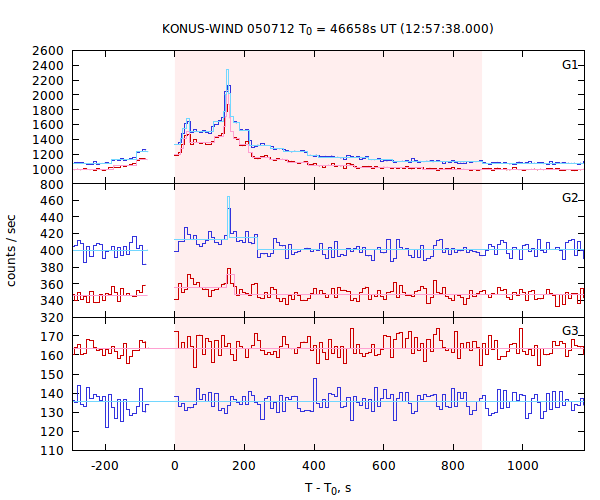Click the 360 y-axis tick label
This screenshot has height=500, width=600.
click(52, 284)
